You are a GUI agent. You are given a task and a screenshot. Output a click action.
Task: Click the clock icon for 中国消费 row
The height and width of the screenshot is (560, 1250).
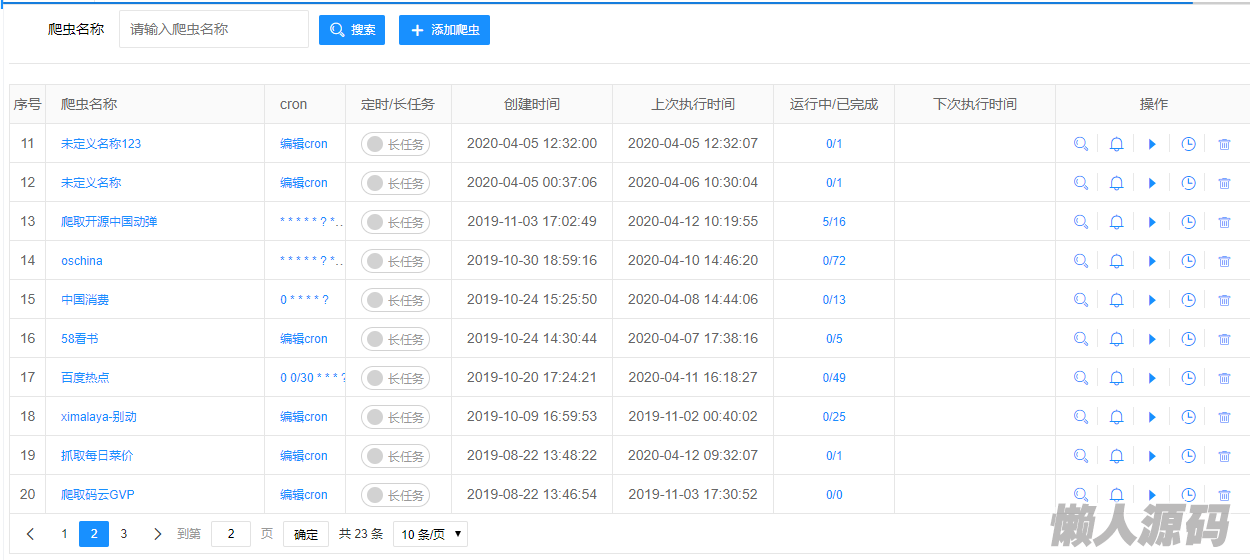click(1188, 300)
